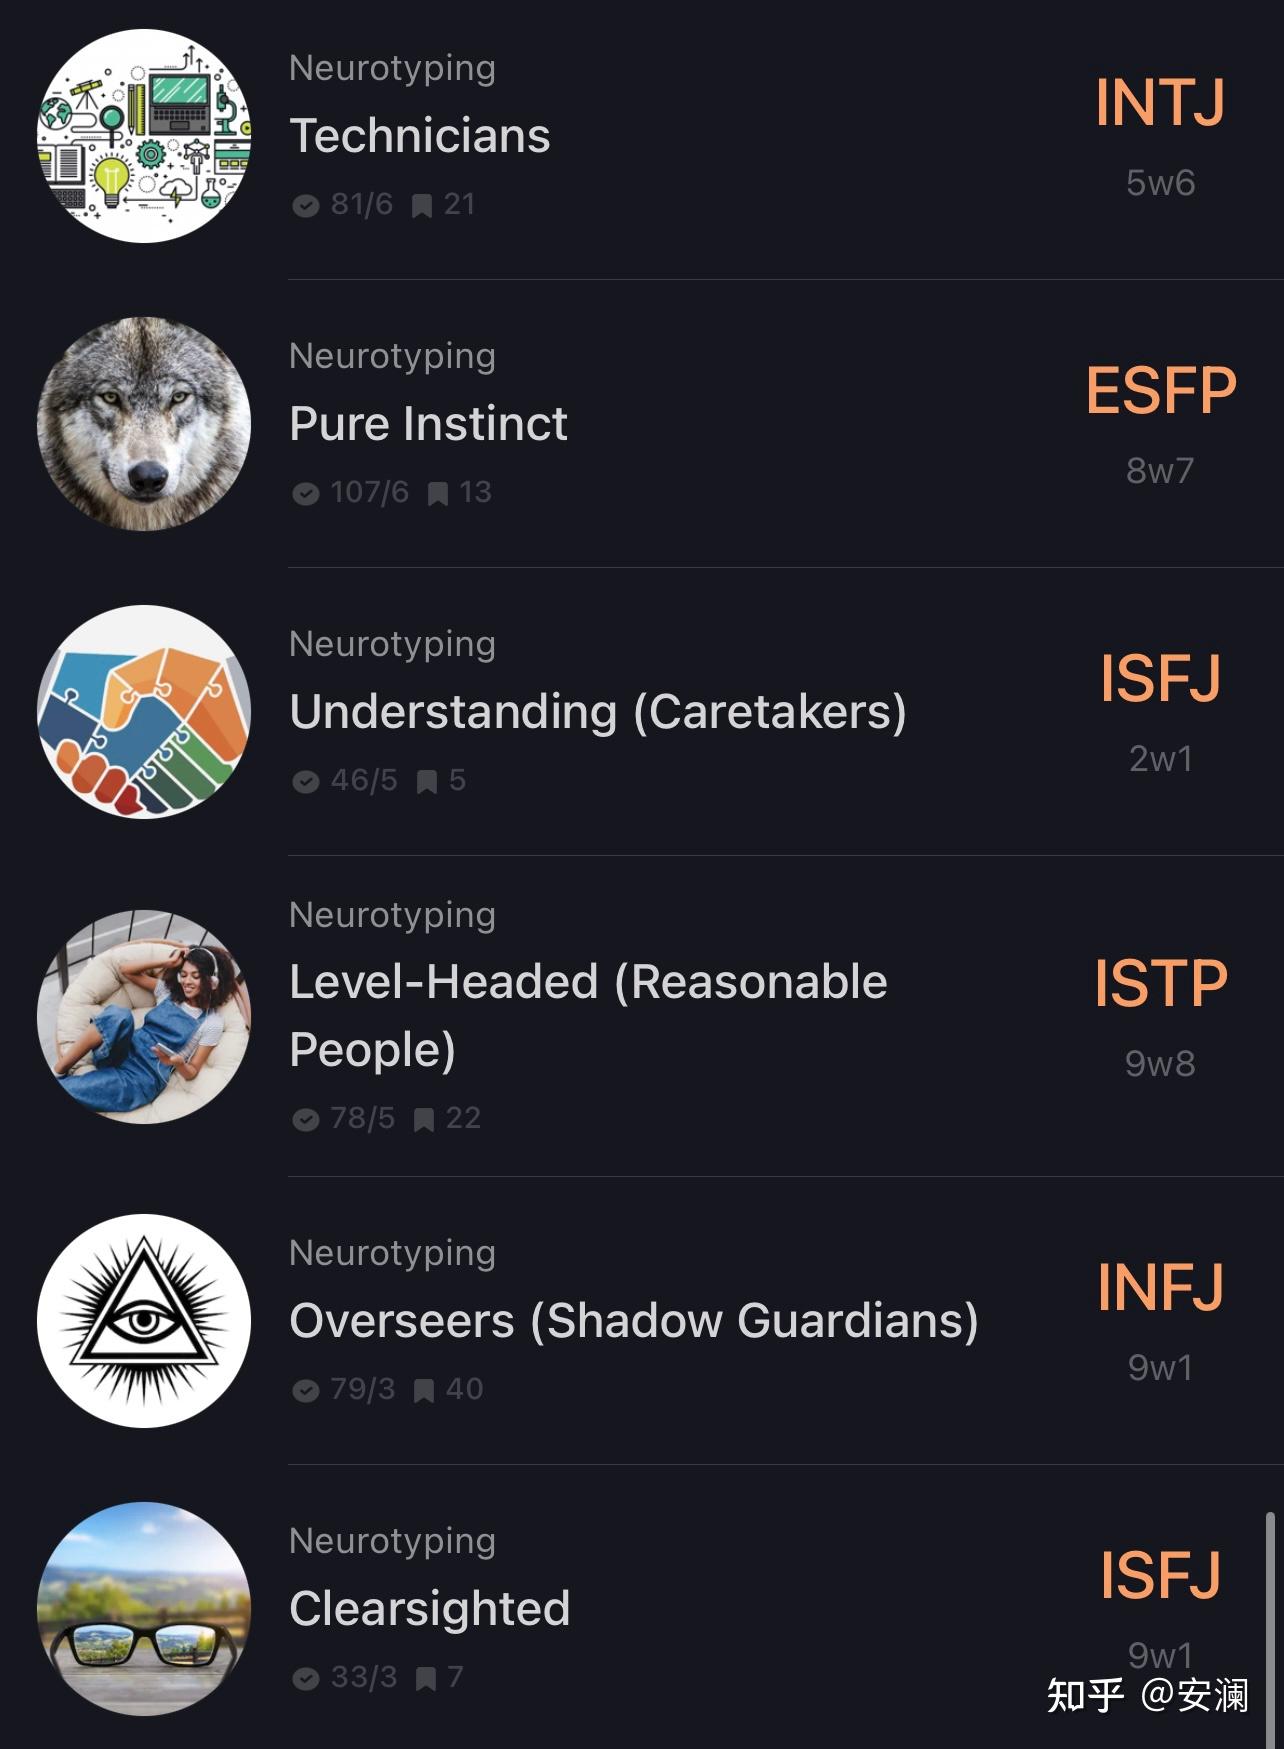
Task: Click the bookmark icon under Technicians
Action: pos(422,206)
